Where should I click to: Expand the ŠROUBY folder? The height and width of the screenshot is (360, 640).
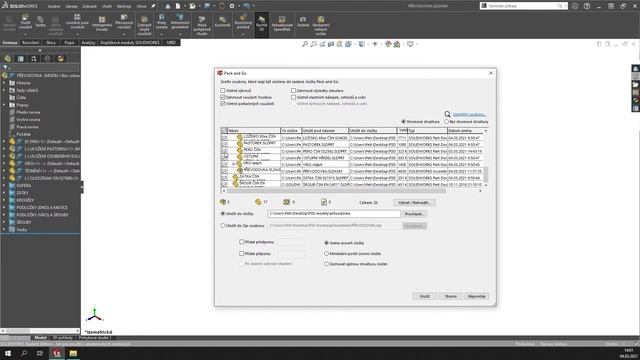click(x=4, y=222)
